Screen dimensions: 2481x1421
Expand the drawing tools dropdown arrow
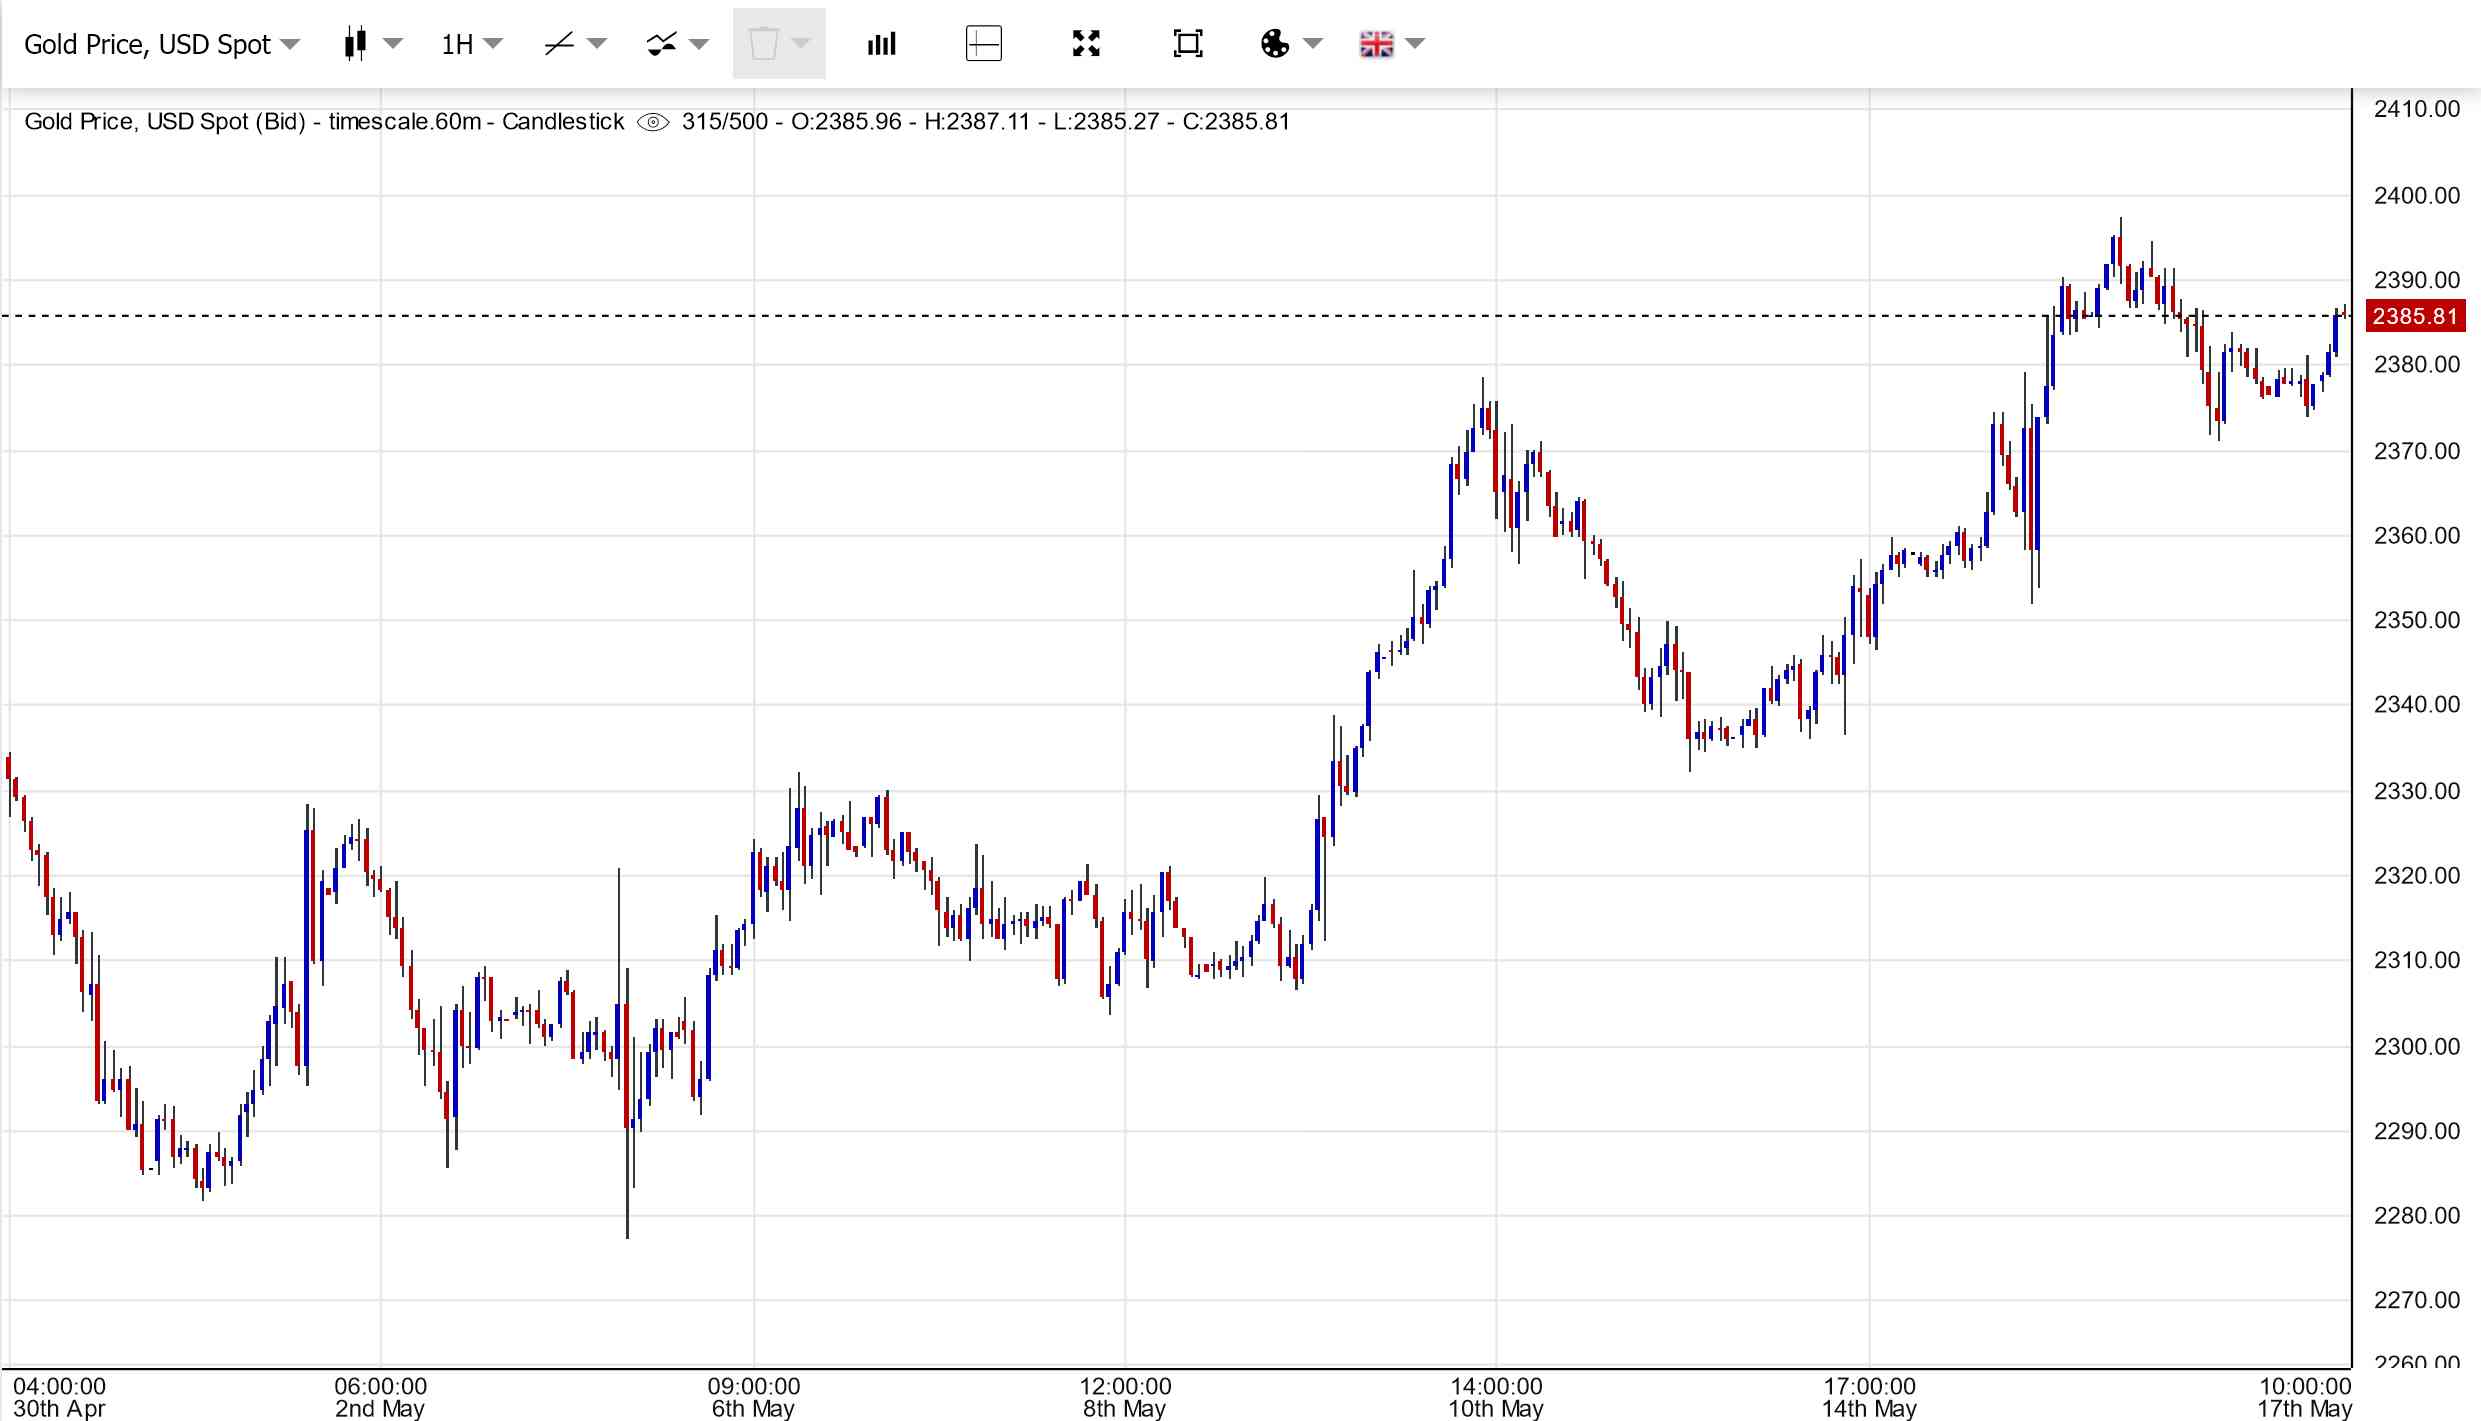pos(597,43)
